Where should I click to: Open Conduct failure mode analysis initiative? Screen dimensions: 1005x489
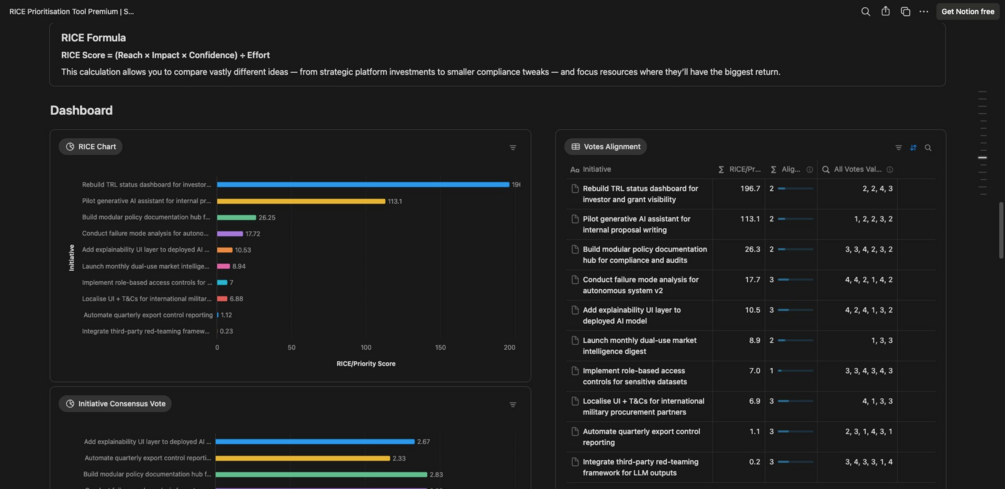click(640, 285)
